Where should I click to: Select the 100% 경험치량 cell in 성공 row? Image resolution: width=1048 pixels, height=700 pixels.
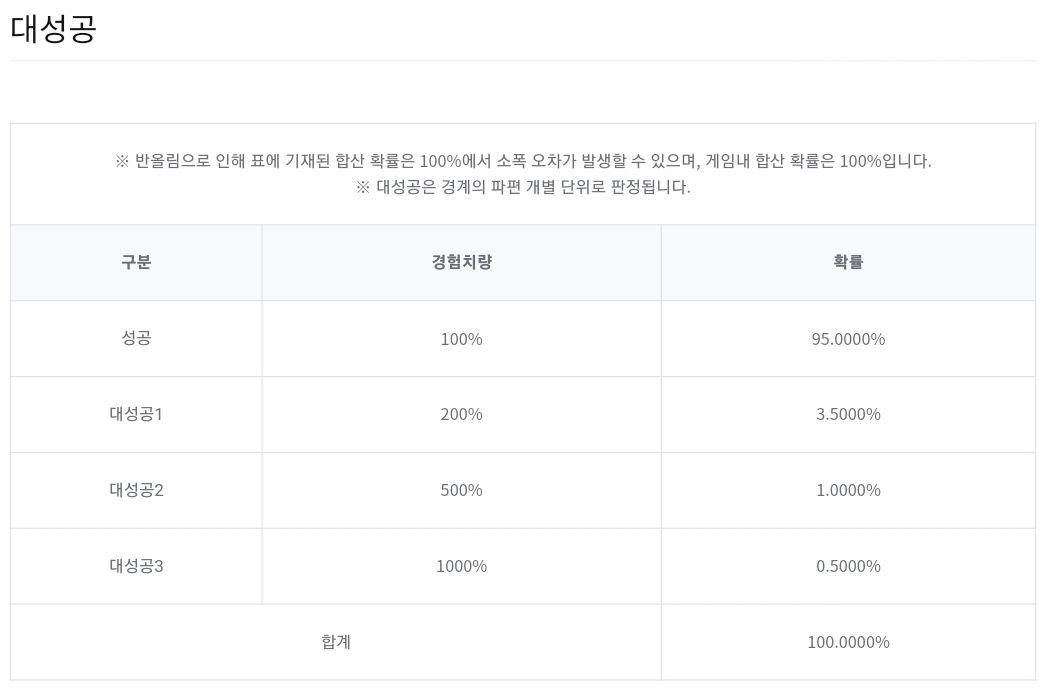click(461, 339)
